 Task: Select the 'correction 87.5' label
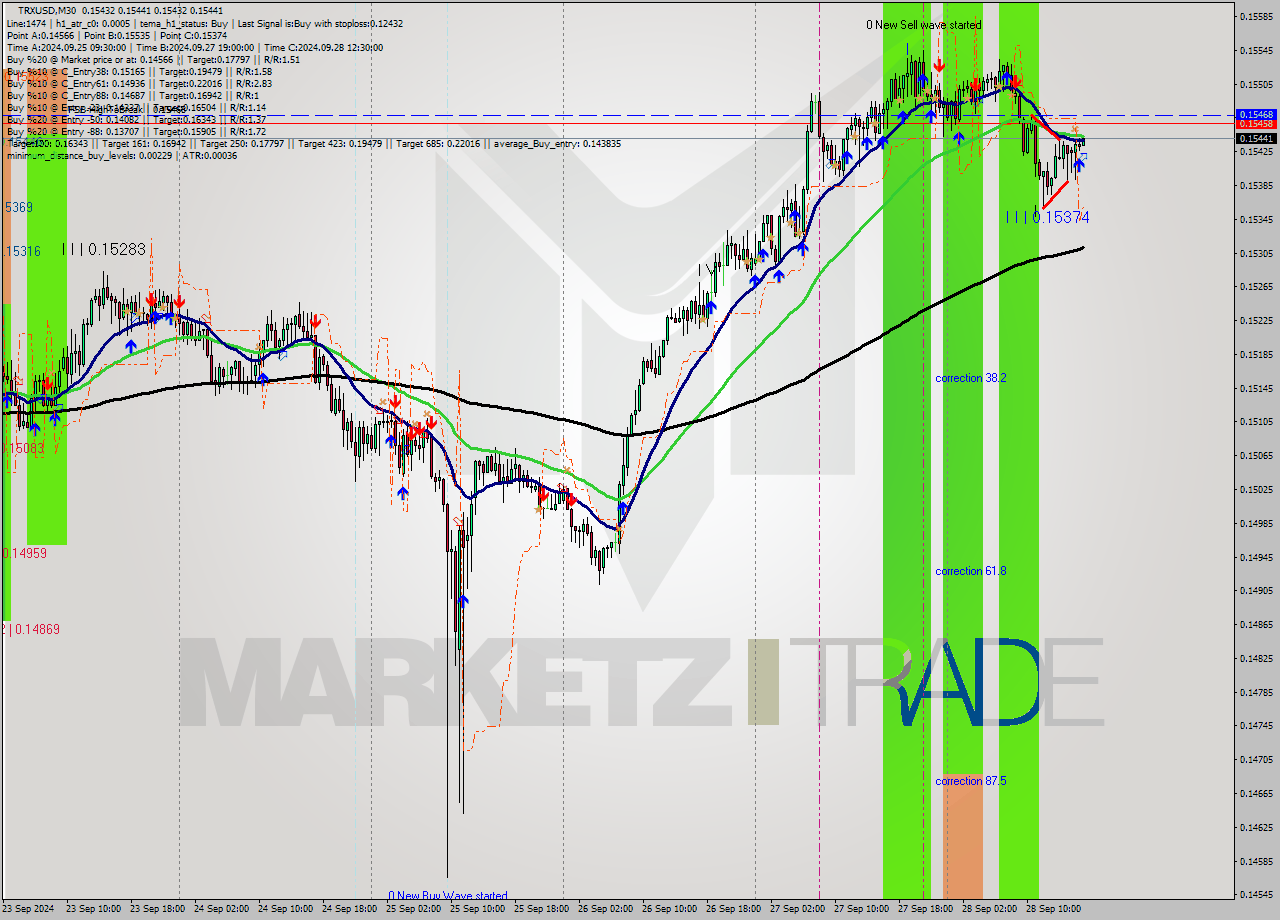coord(970,781)
